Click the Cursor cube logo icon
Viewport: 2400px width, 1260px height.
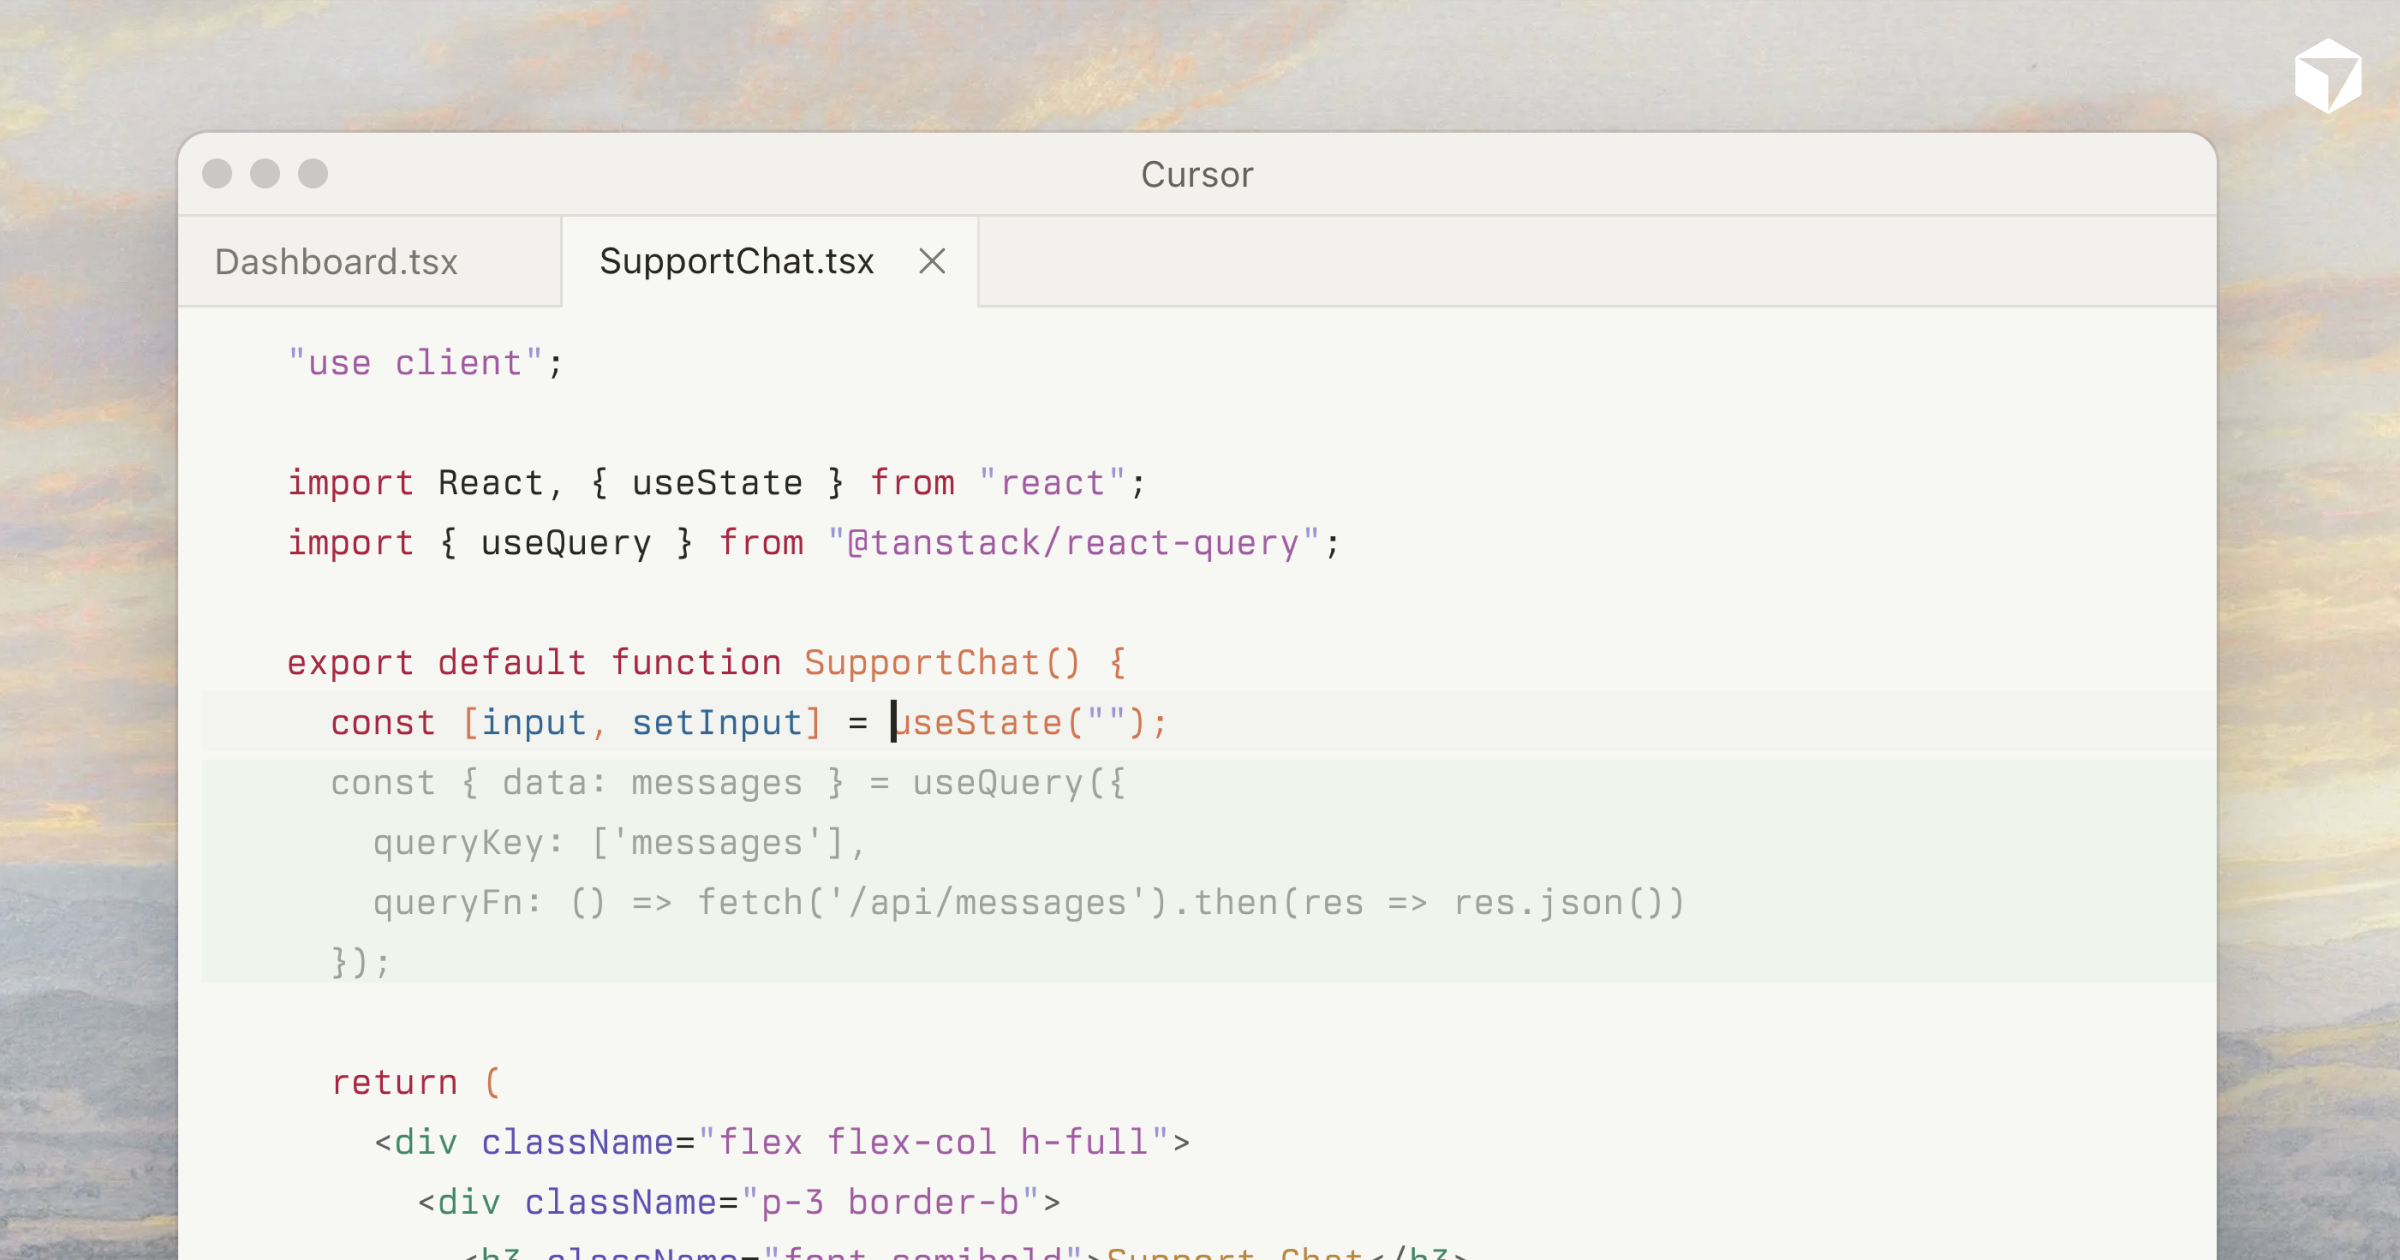[2327, 76]
